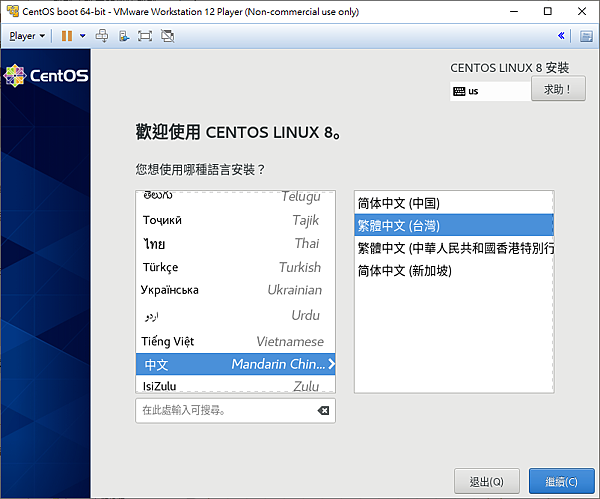This screenshot has width=600, height=499.
Task: Click Send Ctrl+Alt+Del toolbar icon
Action: point(102,36)
